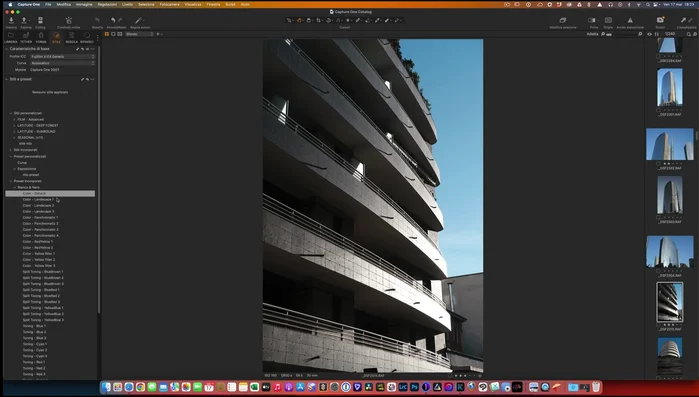Open the Tether tool tab
Viewport: 699px width, 397px height.
(x=26, y=37)
